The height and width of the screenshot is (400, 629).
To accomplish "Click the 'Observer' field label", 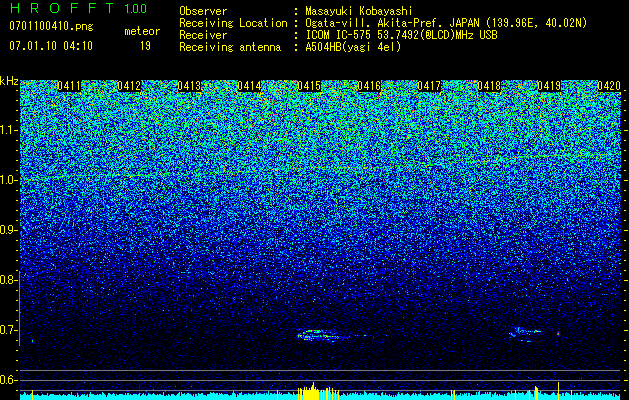I will coord(203,11).
